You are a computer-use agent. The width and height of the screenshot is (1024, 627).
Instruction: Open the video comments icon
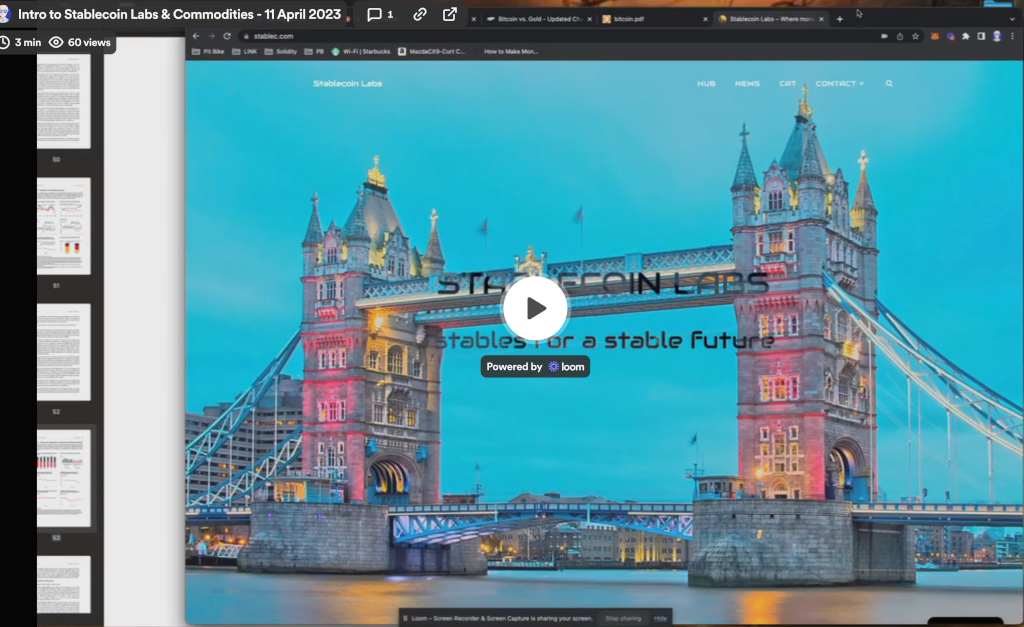tap(374, 14)
